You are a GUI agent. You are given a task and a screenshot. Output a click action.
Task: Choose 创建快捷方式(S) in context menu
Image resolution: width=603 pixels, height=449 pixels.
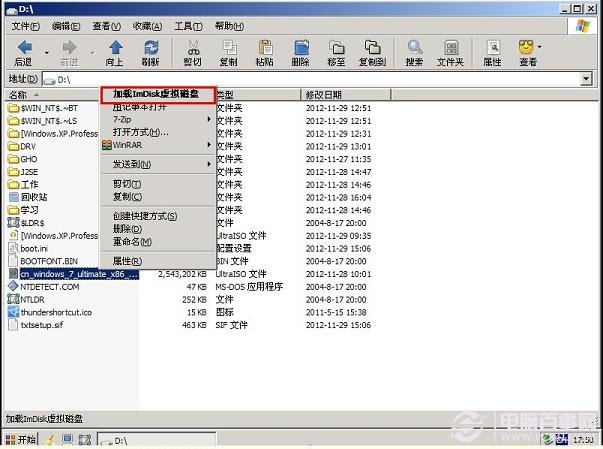point(158,216)
